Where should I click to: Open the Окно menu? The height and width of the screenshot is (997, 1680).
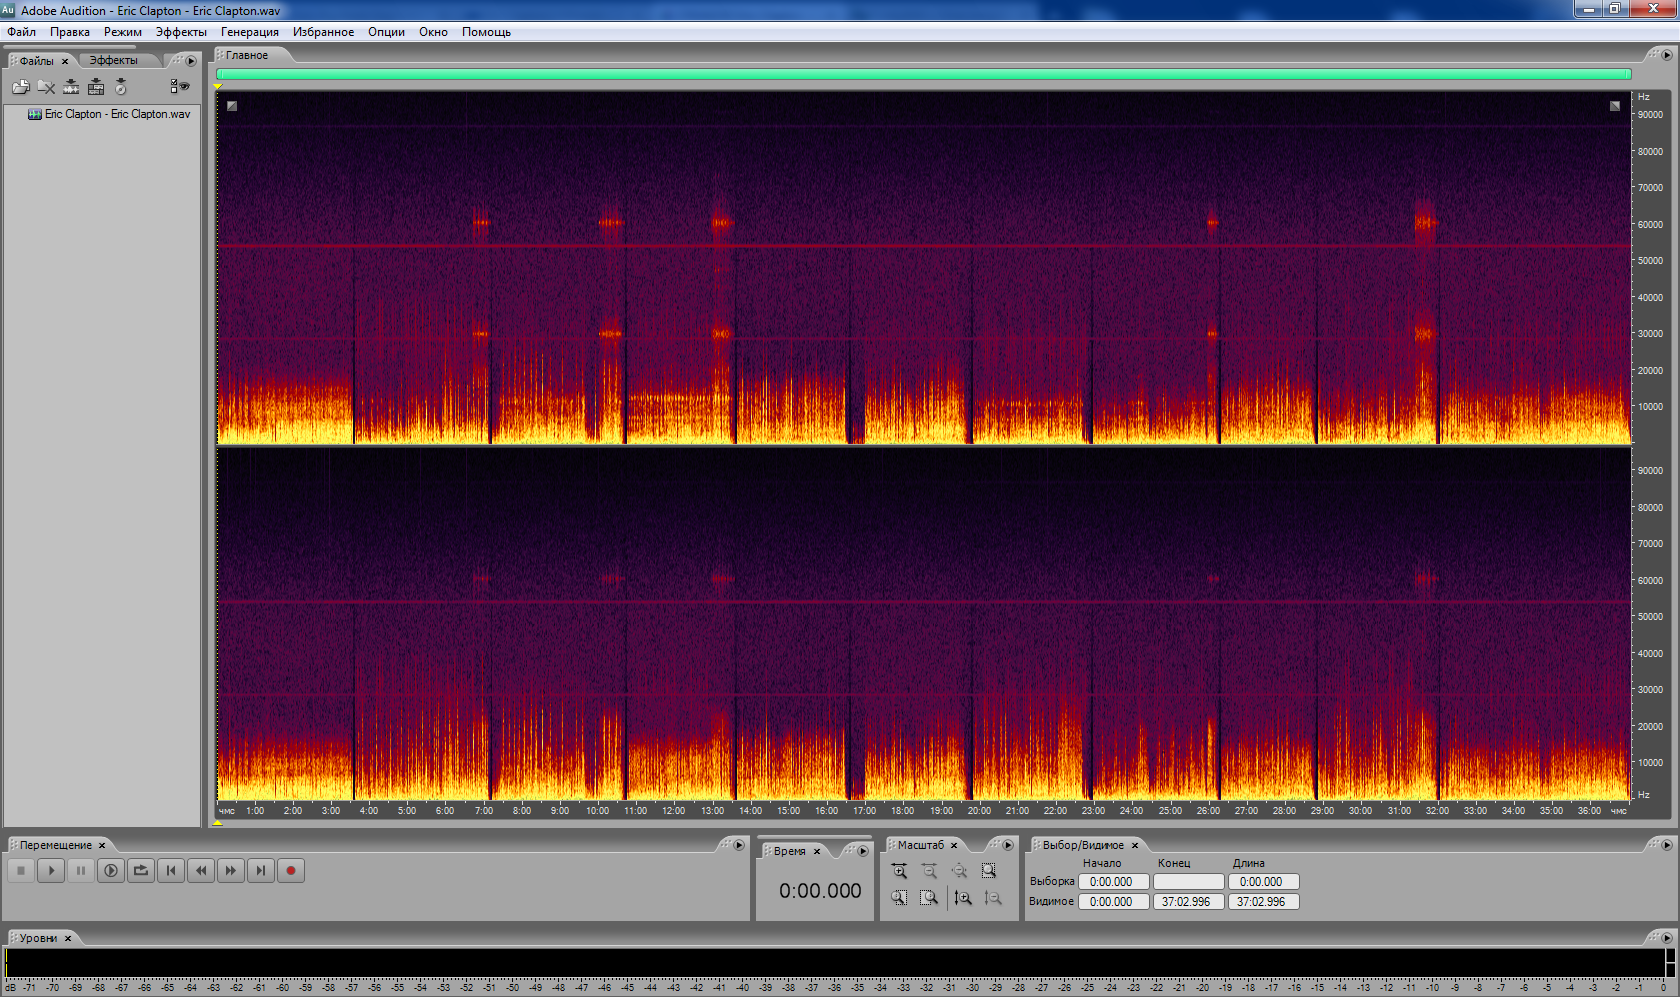[x=433, y=32]
